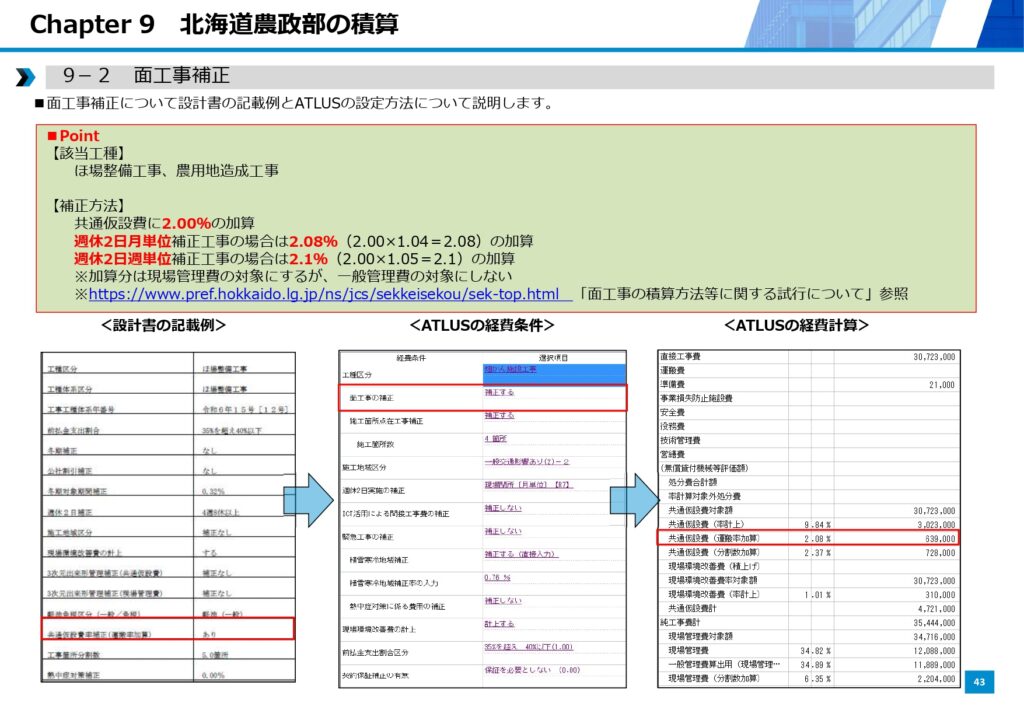1024x724 pixels.
Task: Click the page number 43 badge
Action: tap(980, 682)
